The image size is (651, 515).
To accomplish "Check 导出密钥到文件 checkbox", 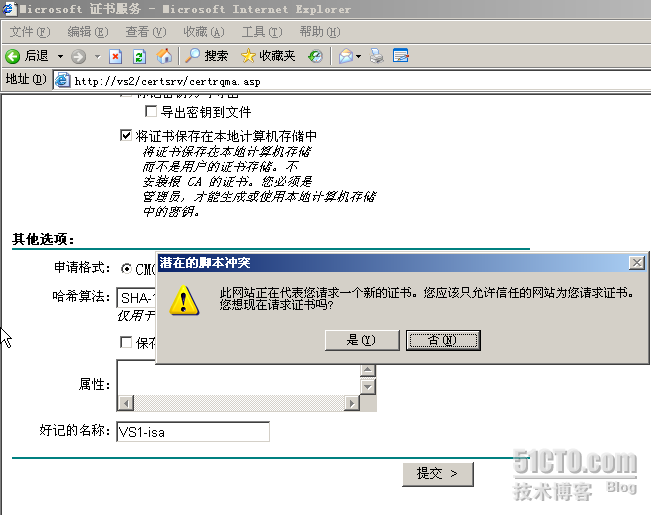I will click(x=151, y=111).
